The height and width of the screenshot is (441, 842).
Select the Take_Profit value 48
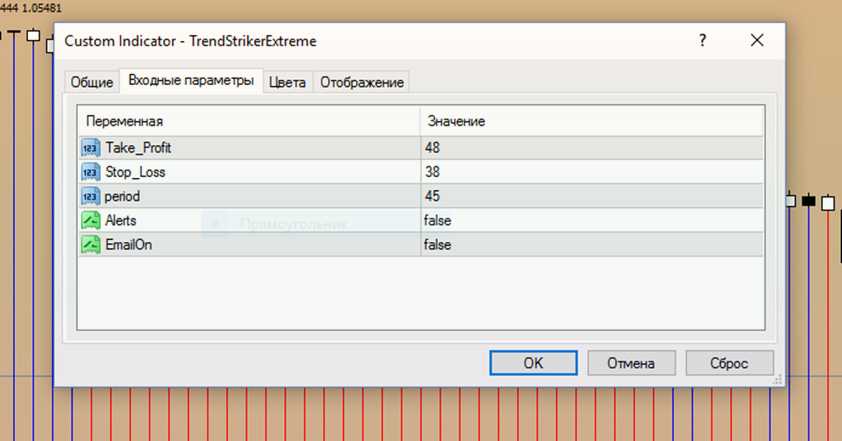tap(590, 148)
